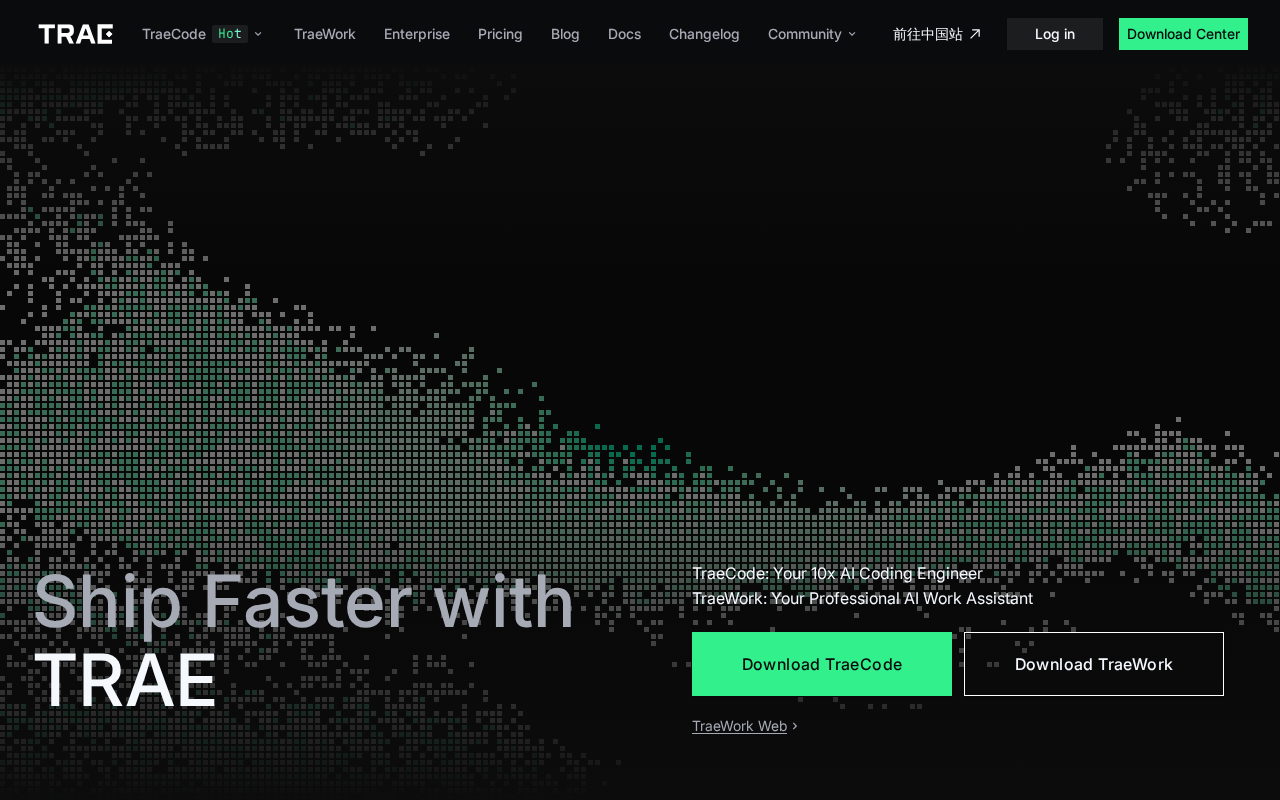The image size is (1280, 800).
Task: Click the Log in button
Action: coord(1055,34)
